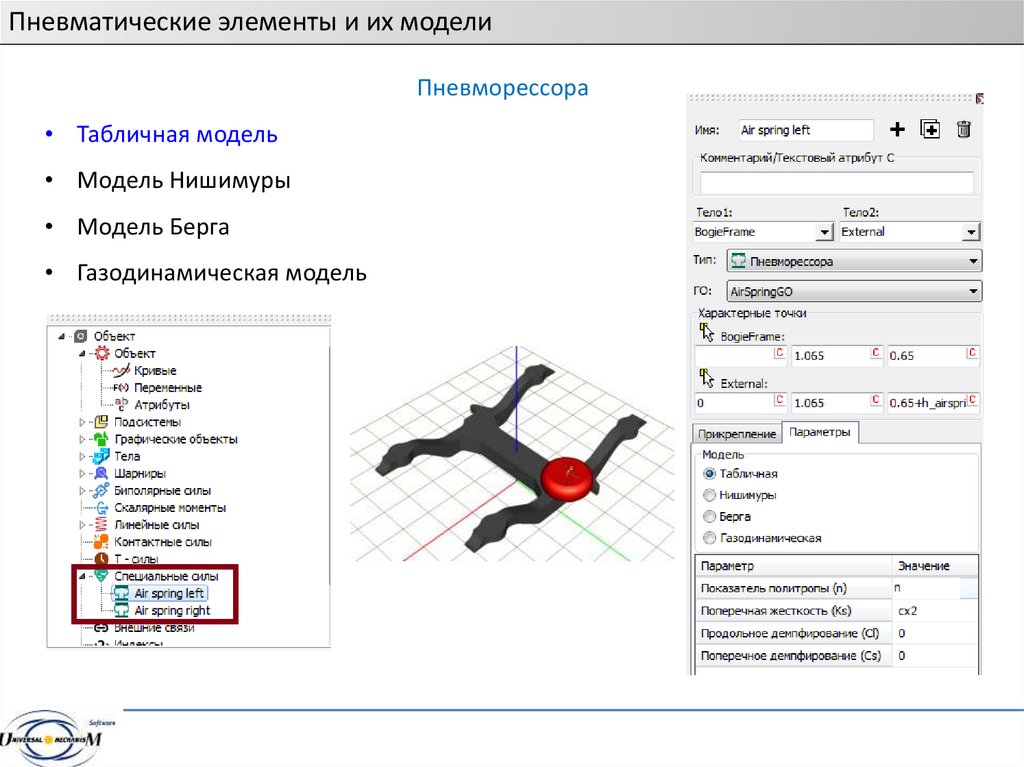This screenshot has width=1024, height=767.
Task: Click the BogieFrame point picker cursor icon
Action: tap(706, 332)
